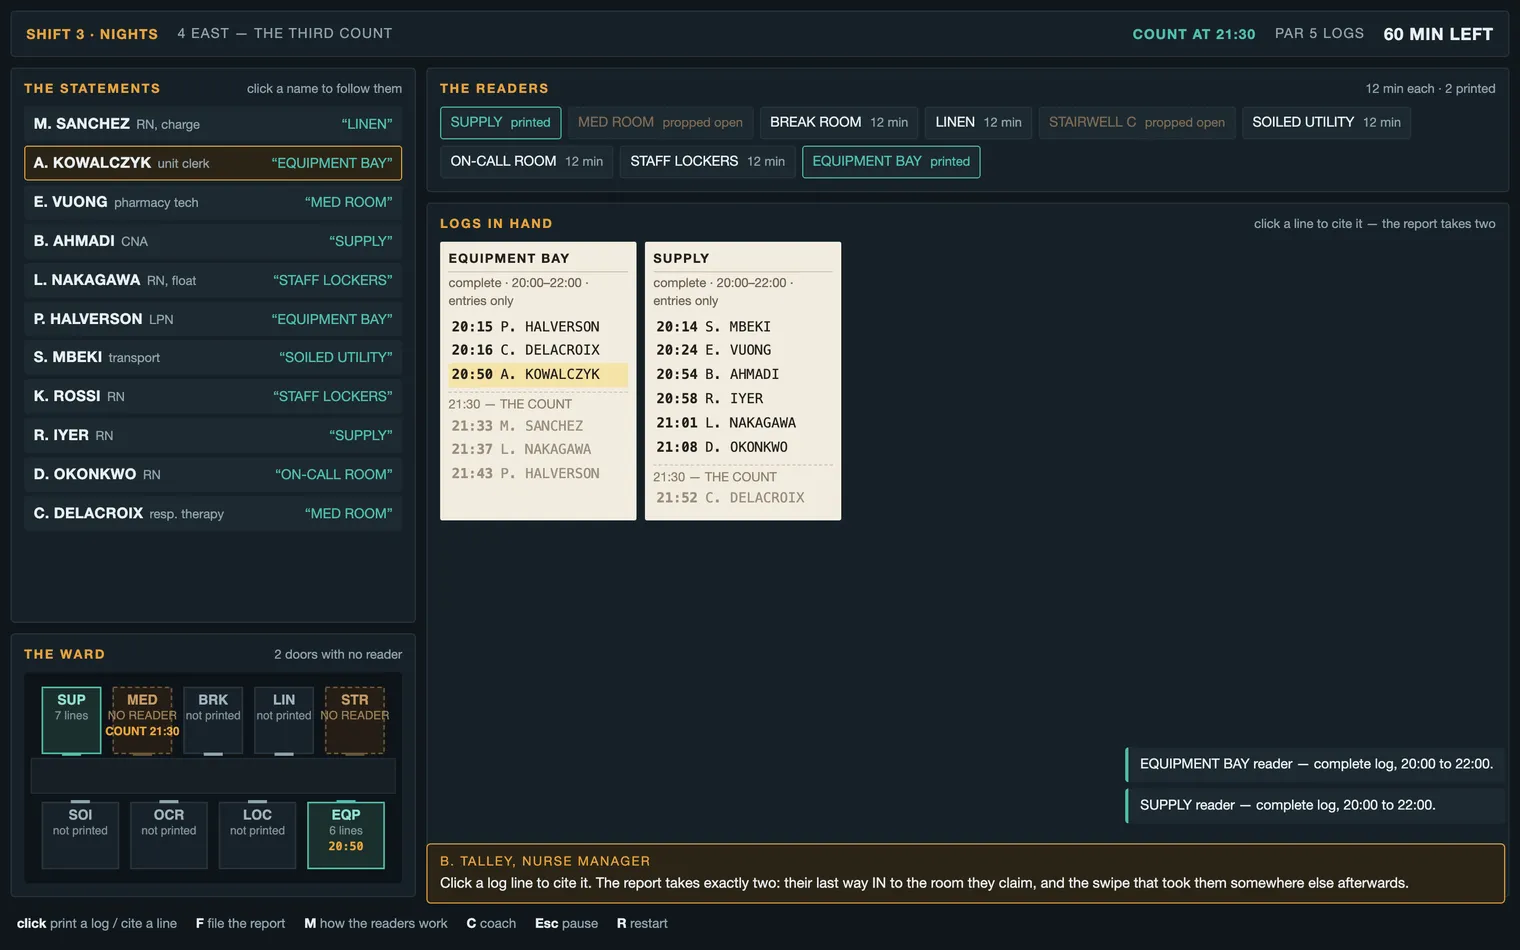
Task: Cite the 21:52 C. Delacroix supply line
Action: point(743,498)
